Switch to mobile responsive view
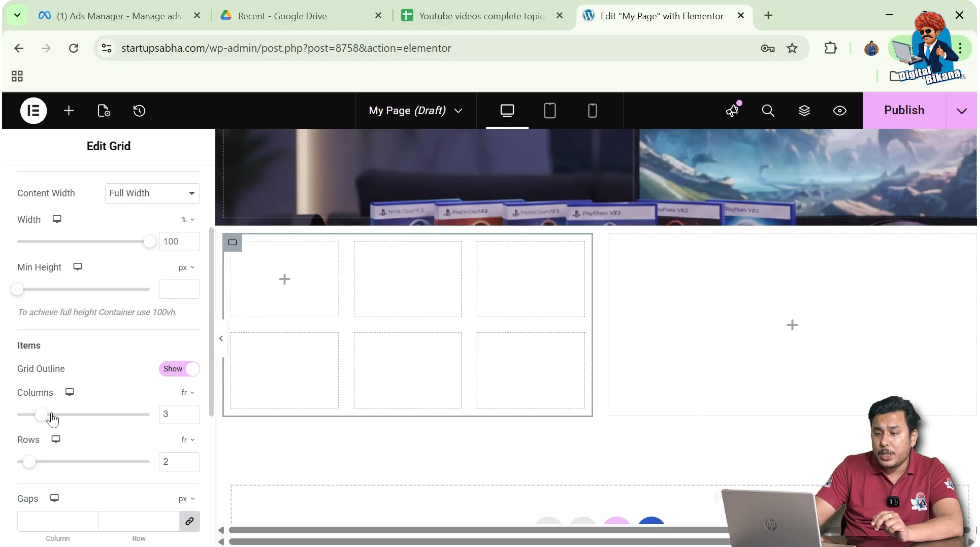 pyautogui.click(x=592, y=111)
